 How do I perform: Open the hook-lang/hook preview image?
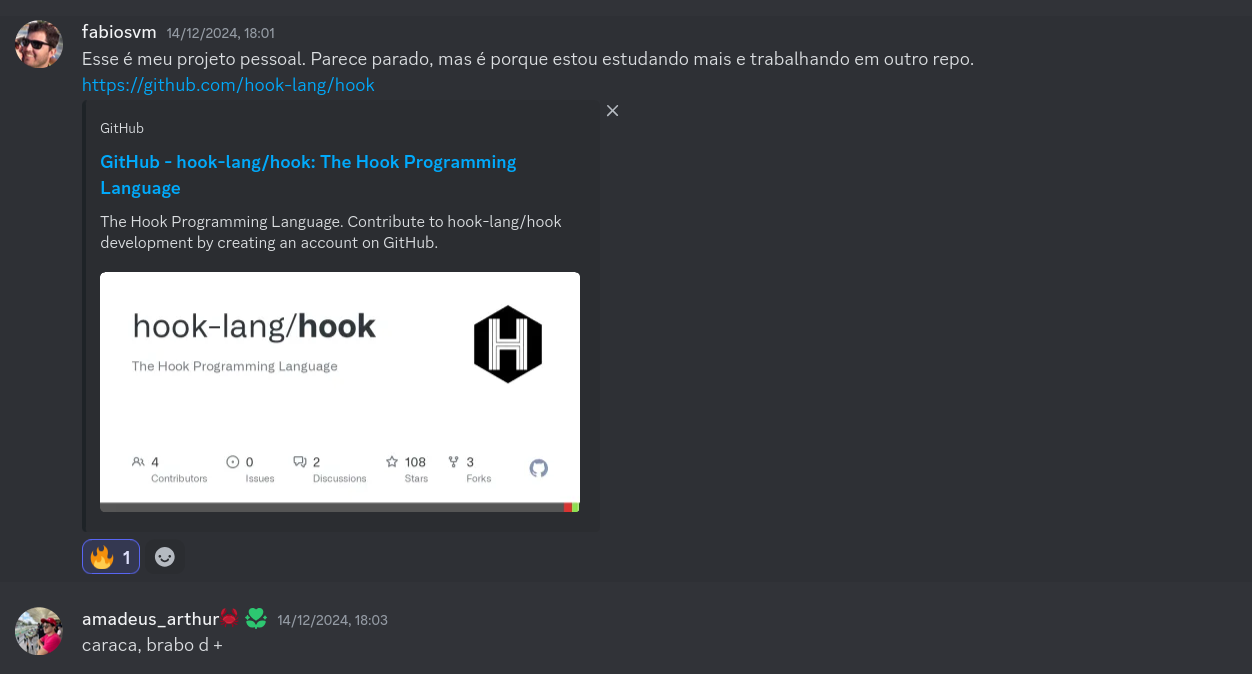click(340, 392)
